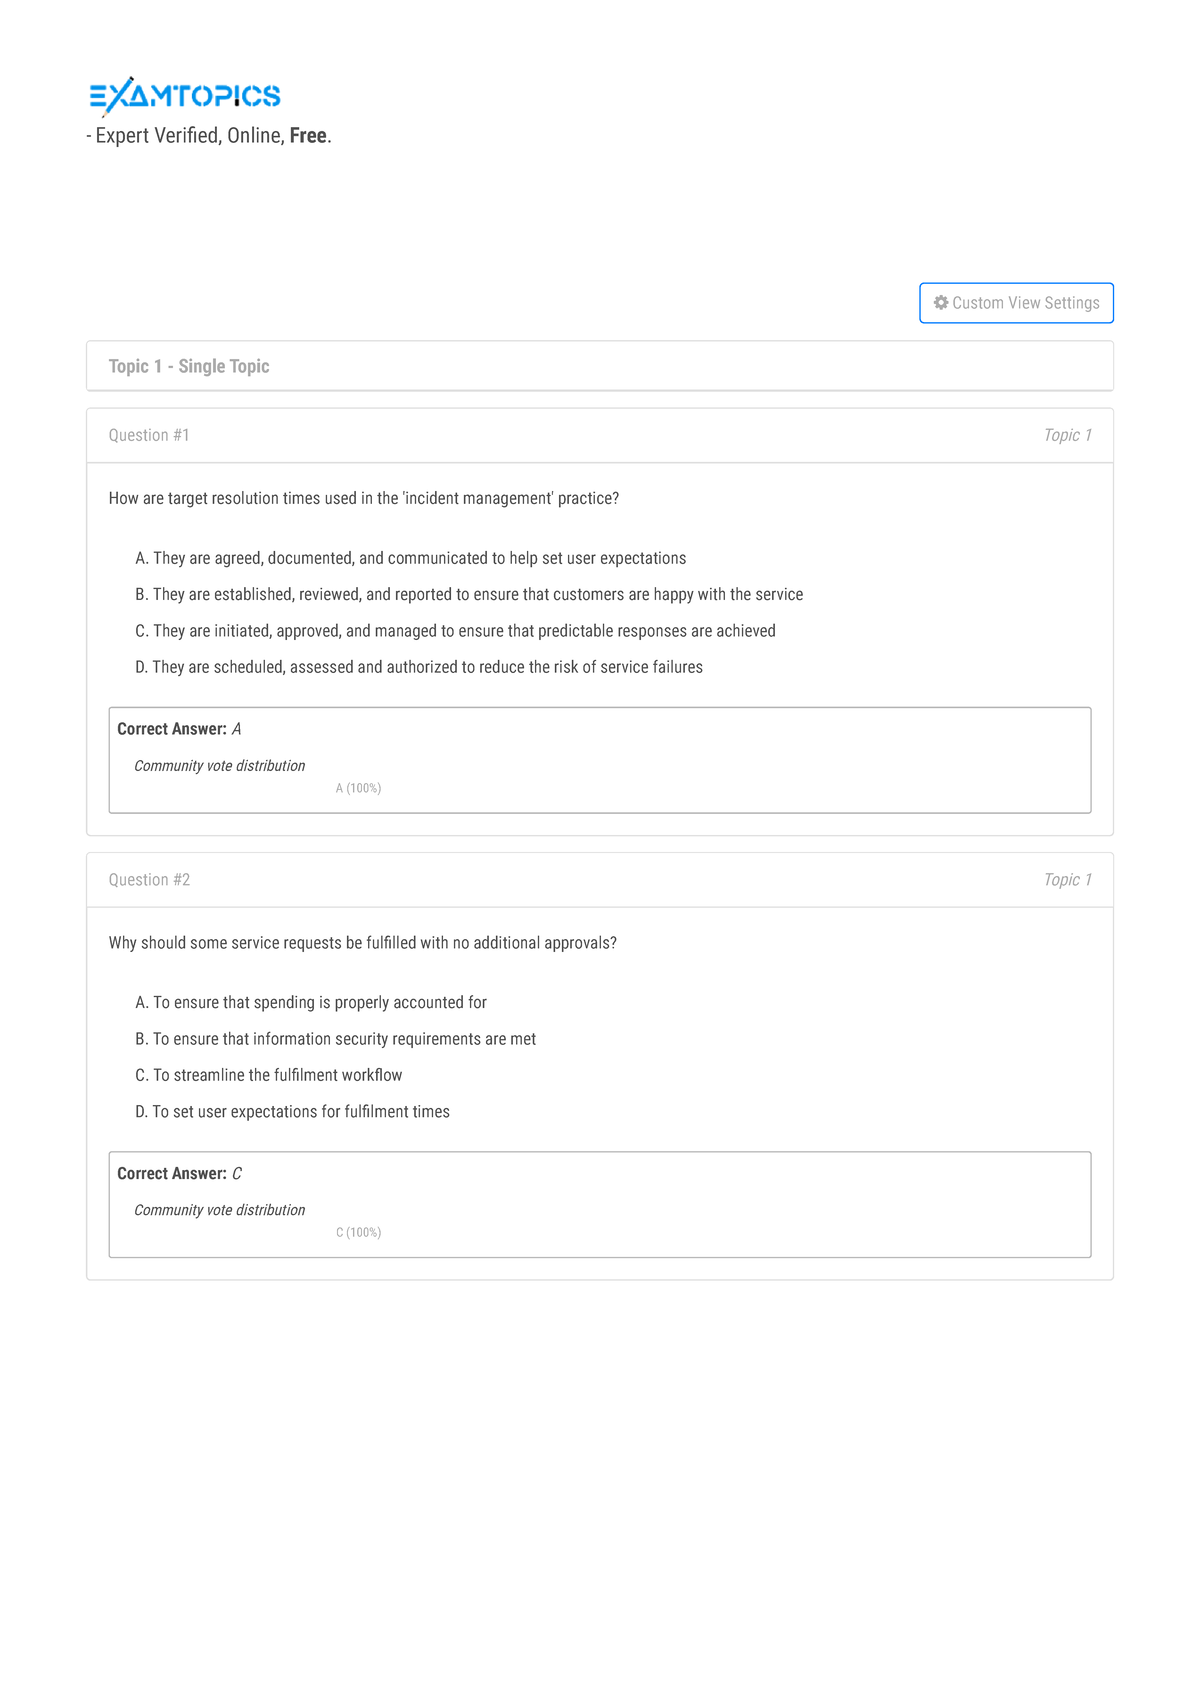Select answer A about agreed, documented target times
This screenshot has height=1697, width=1200.
[410, 558]
